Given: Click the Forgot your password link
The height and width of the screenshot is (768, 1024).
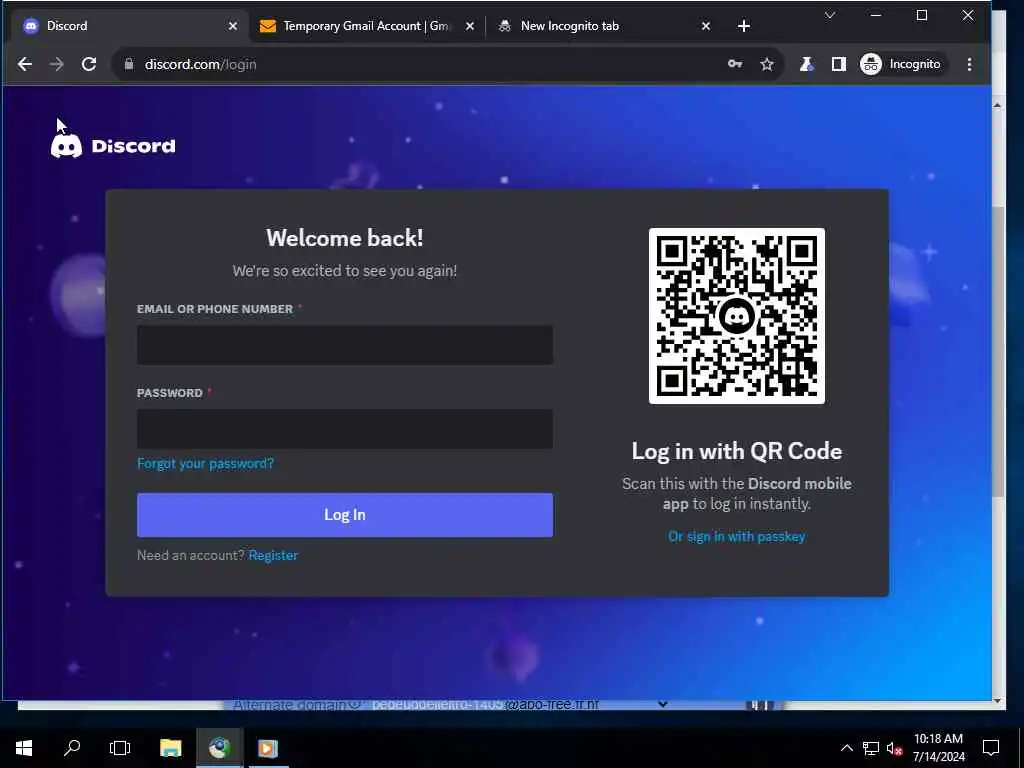Looking at the screenshot, I should point(205,463).
